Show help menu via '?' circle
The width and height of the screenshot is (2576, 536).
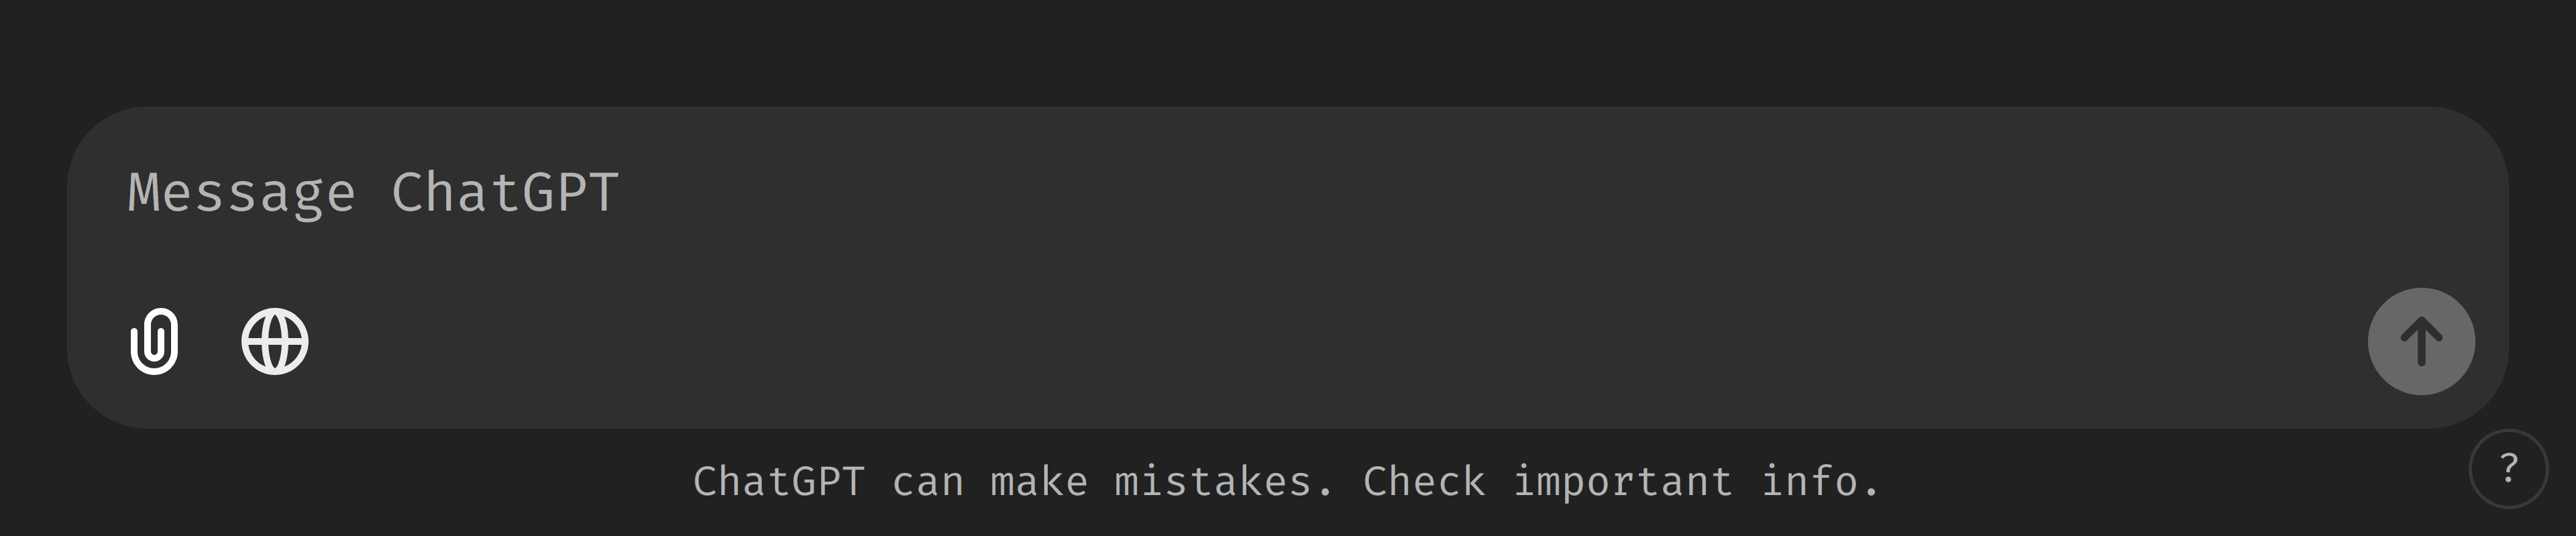(2508, 468)
